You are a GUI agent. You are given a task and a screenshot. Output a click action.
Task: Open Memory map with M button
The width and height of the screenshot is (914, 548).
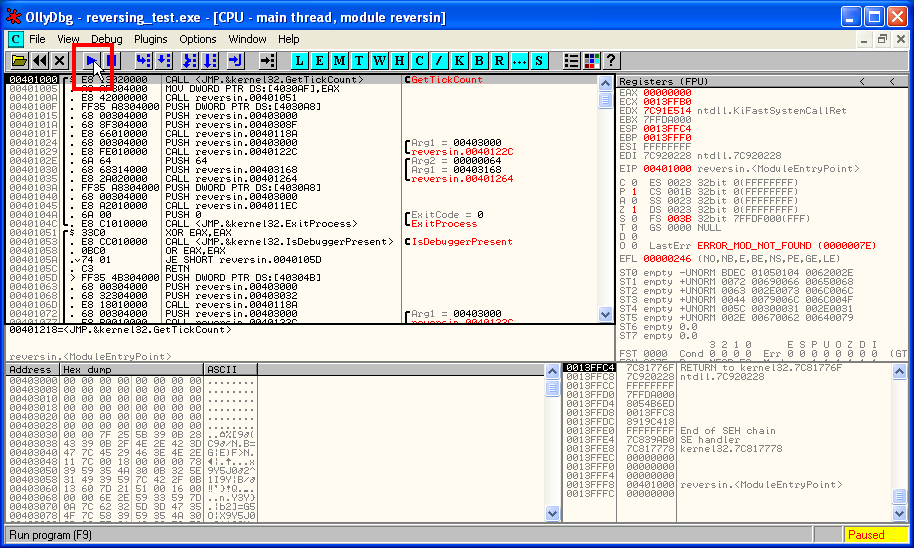(339, 61)
